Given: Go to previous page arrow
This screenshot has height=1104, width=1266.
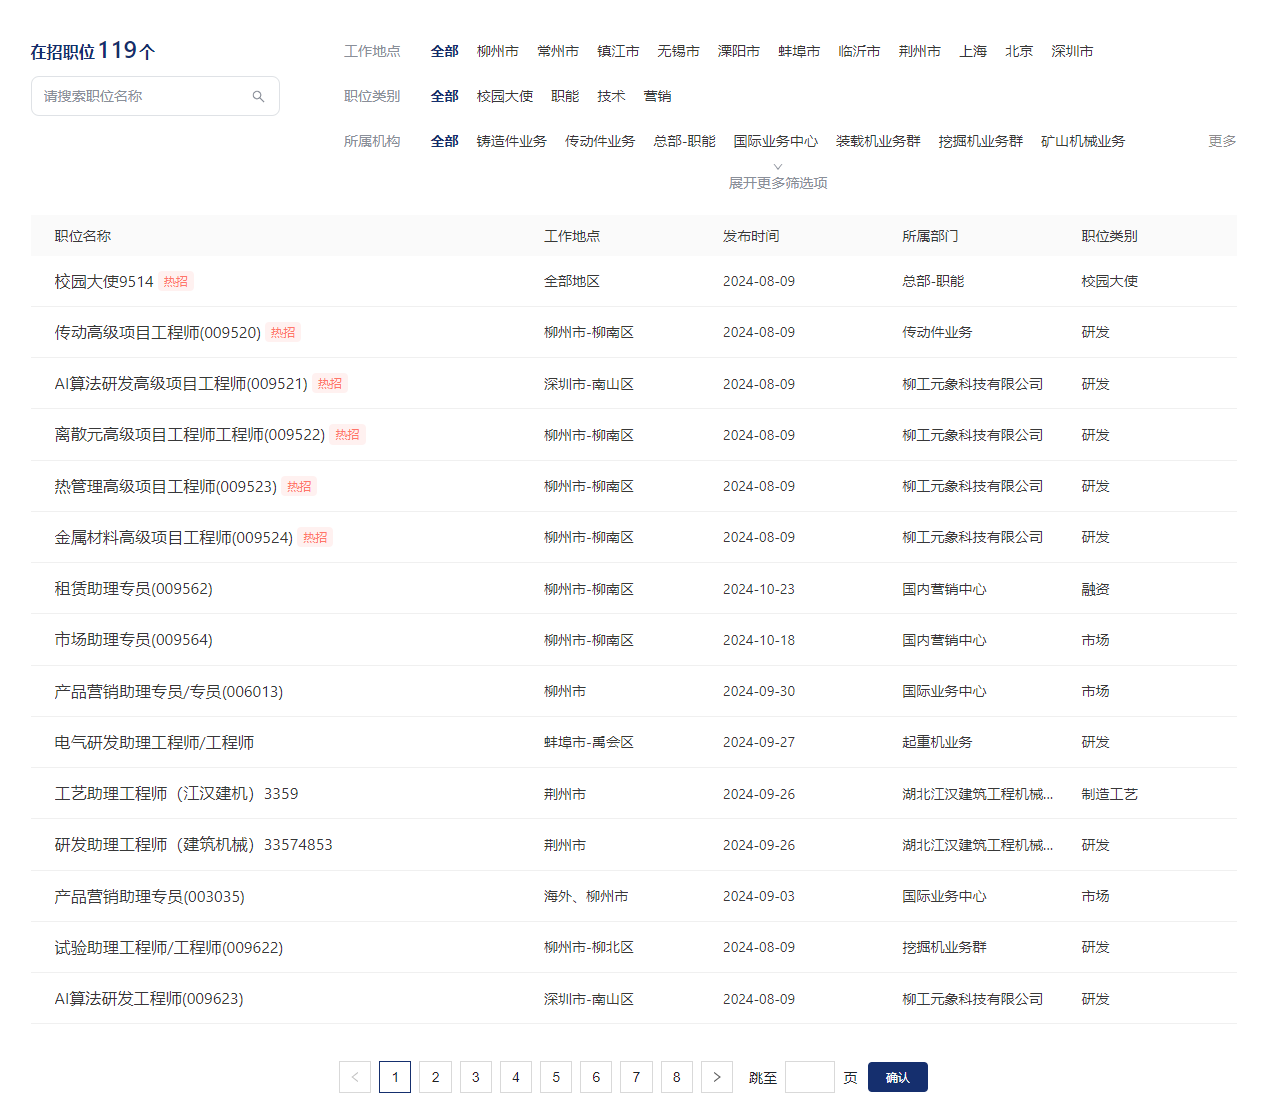Looking at the screenshot, I should [x=355, y=1077].
